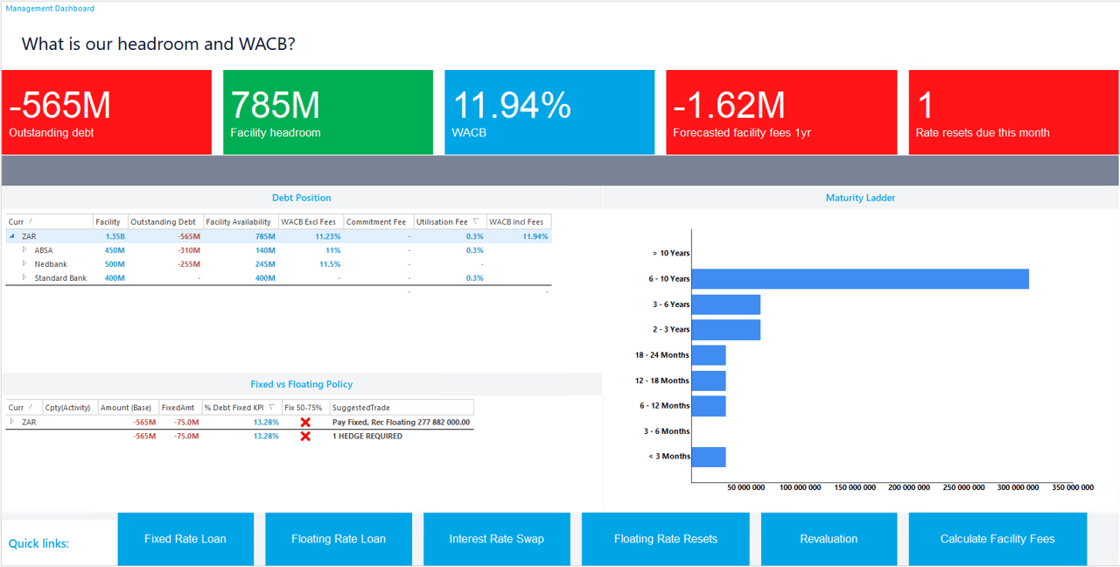1120x567 pixels.
Task: Click the Debt Position panel title
Action: click(301, 198)
